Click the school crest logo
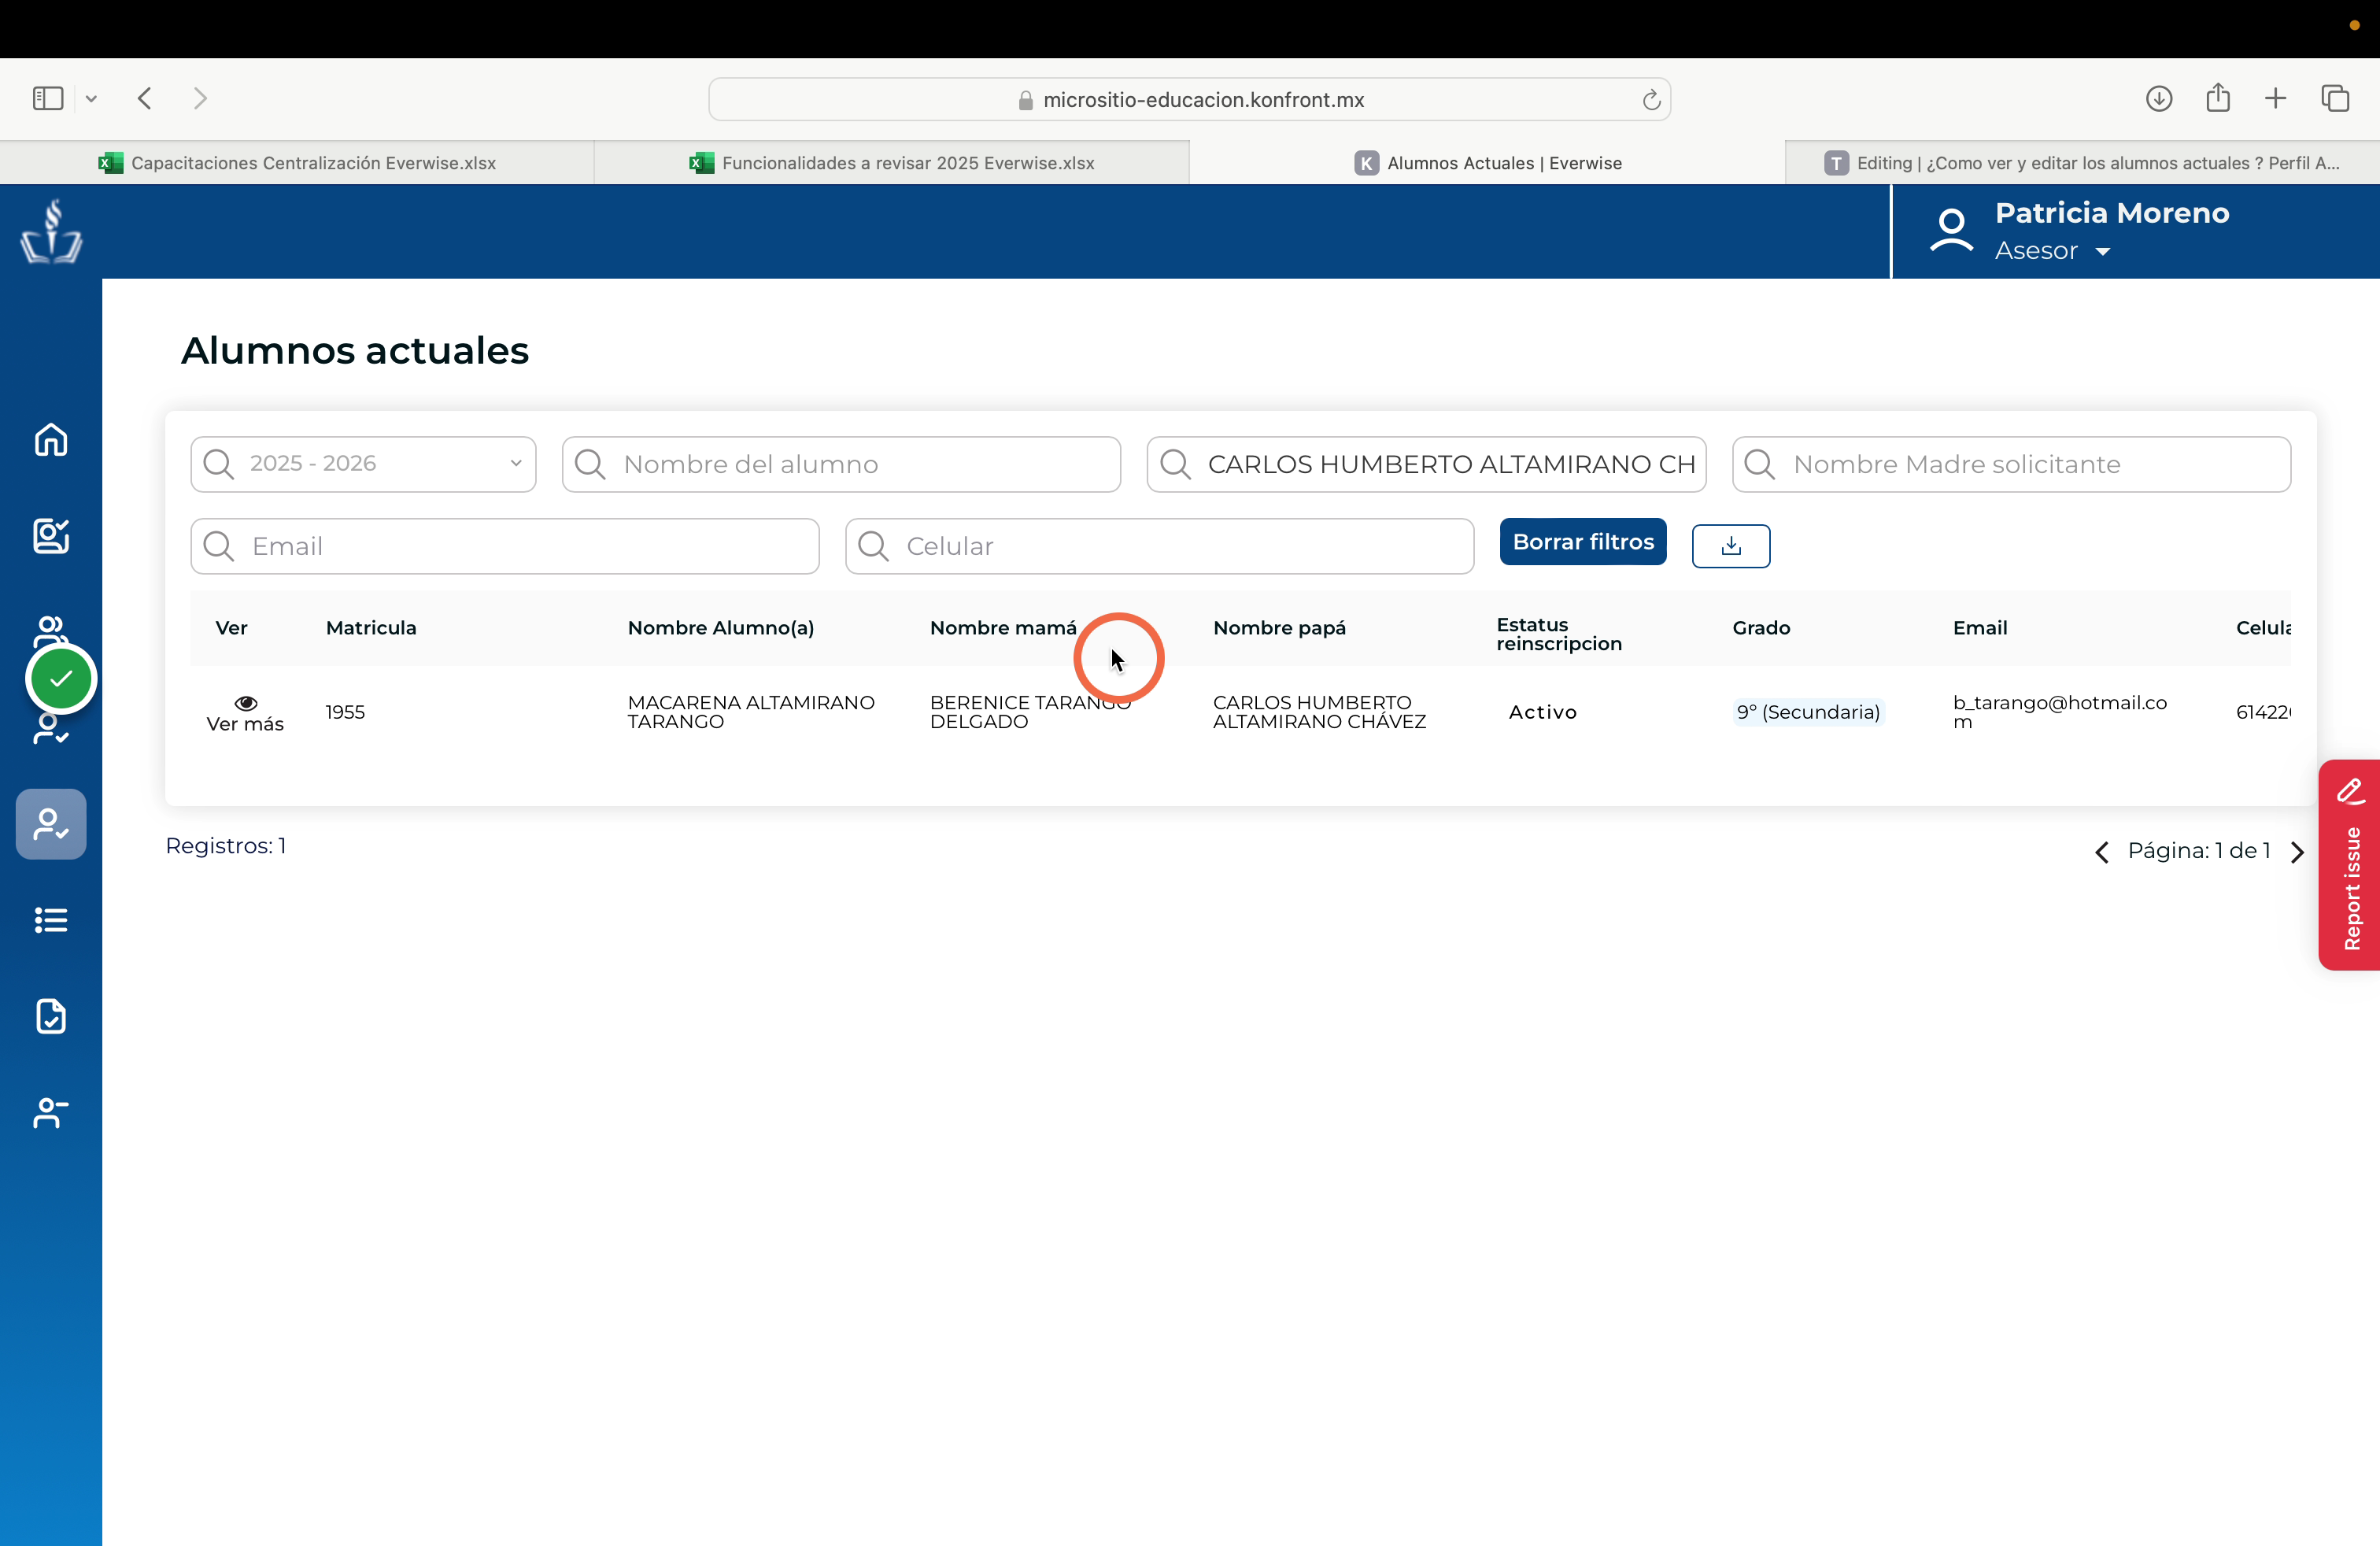 pyautogui.click(x=51, y=231)
